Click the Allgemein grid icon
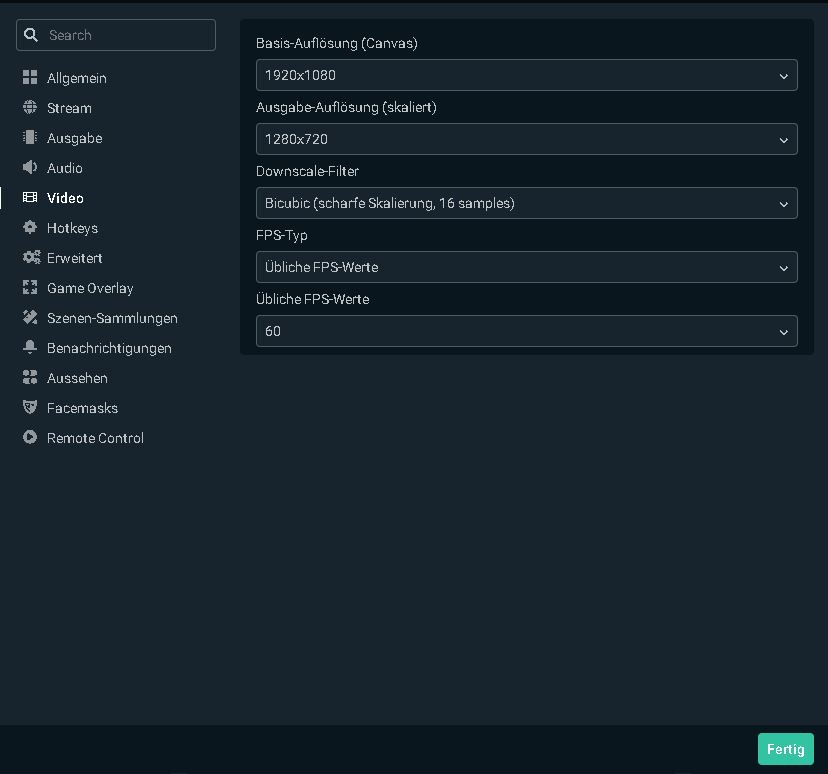The height and width of the screenshot is (774, 828). [30, 78]
